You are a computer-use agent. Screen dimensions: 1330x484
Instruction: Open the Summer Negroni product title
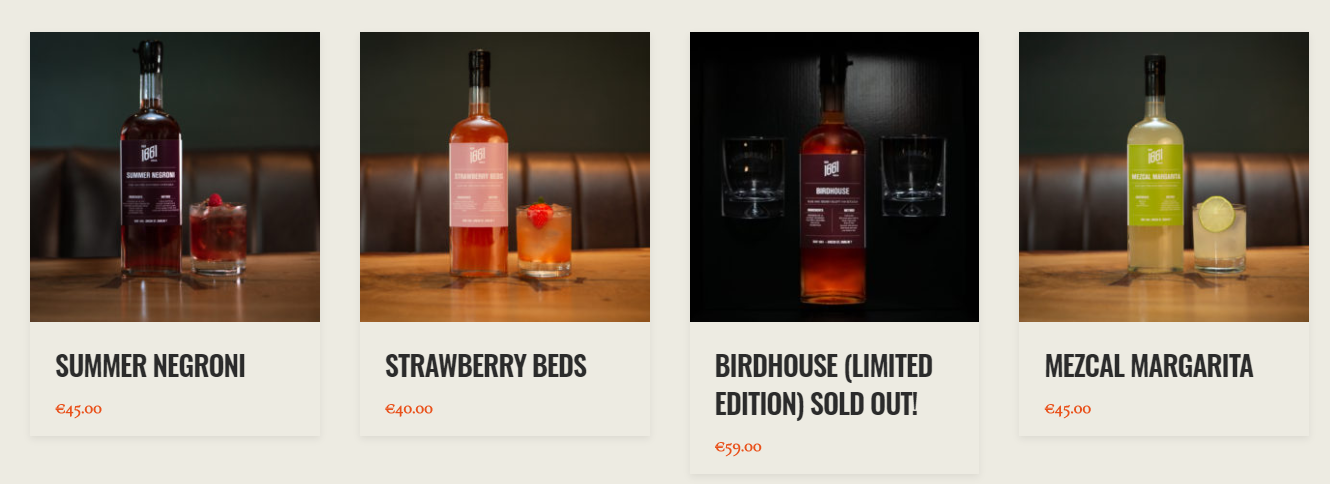(150, 366)
